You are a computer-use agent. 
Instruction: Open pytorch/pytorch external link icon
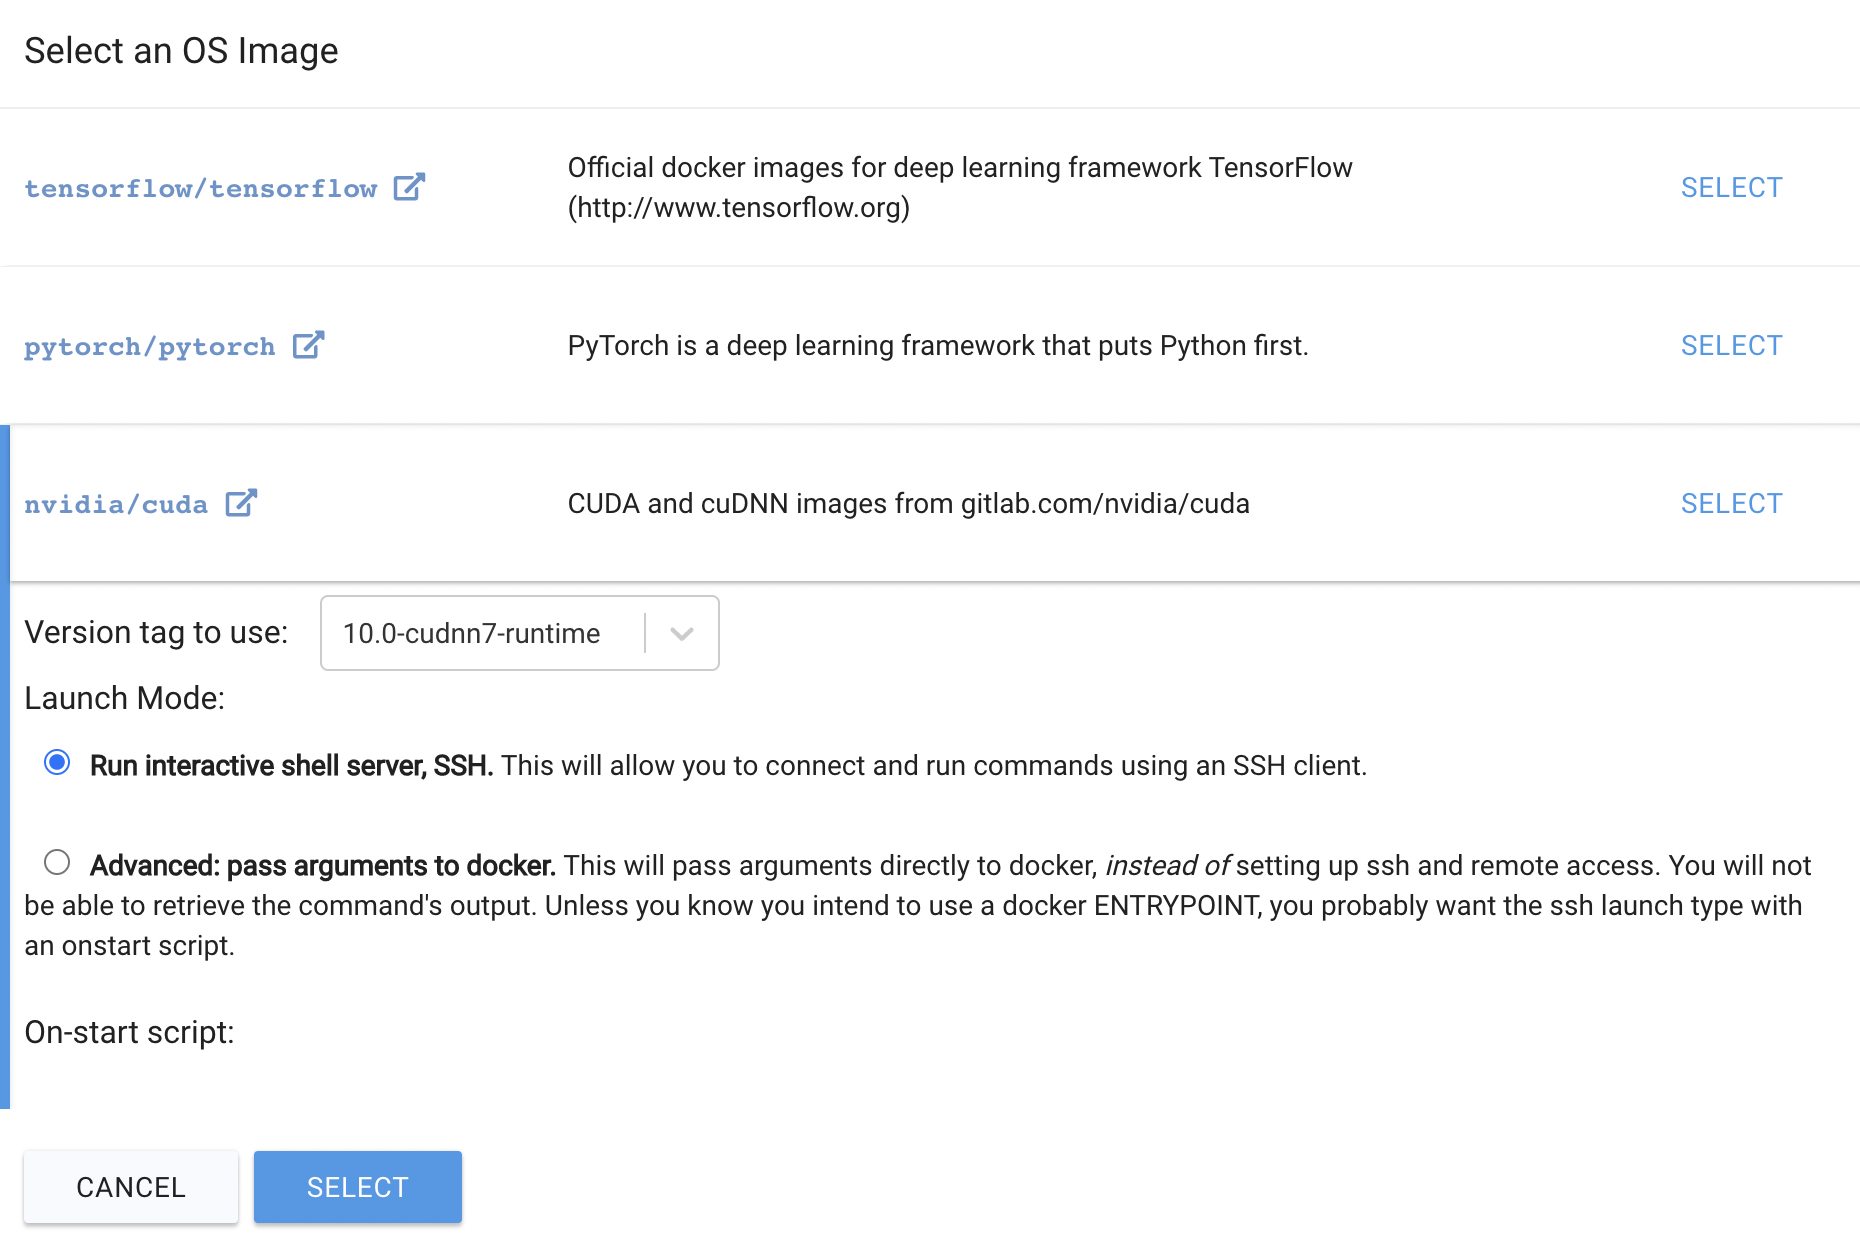point(308,345)
